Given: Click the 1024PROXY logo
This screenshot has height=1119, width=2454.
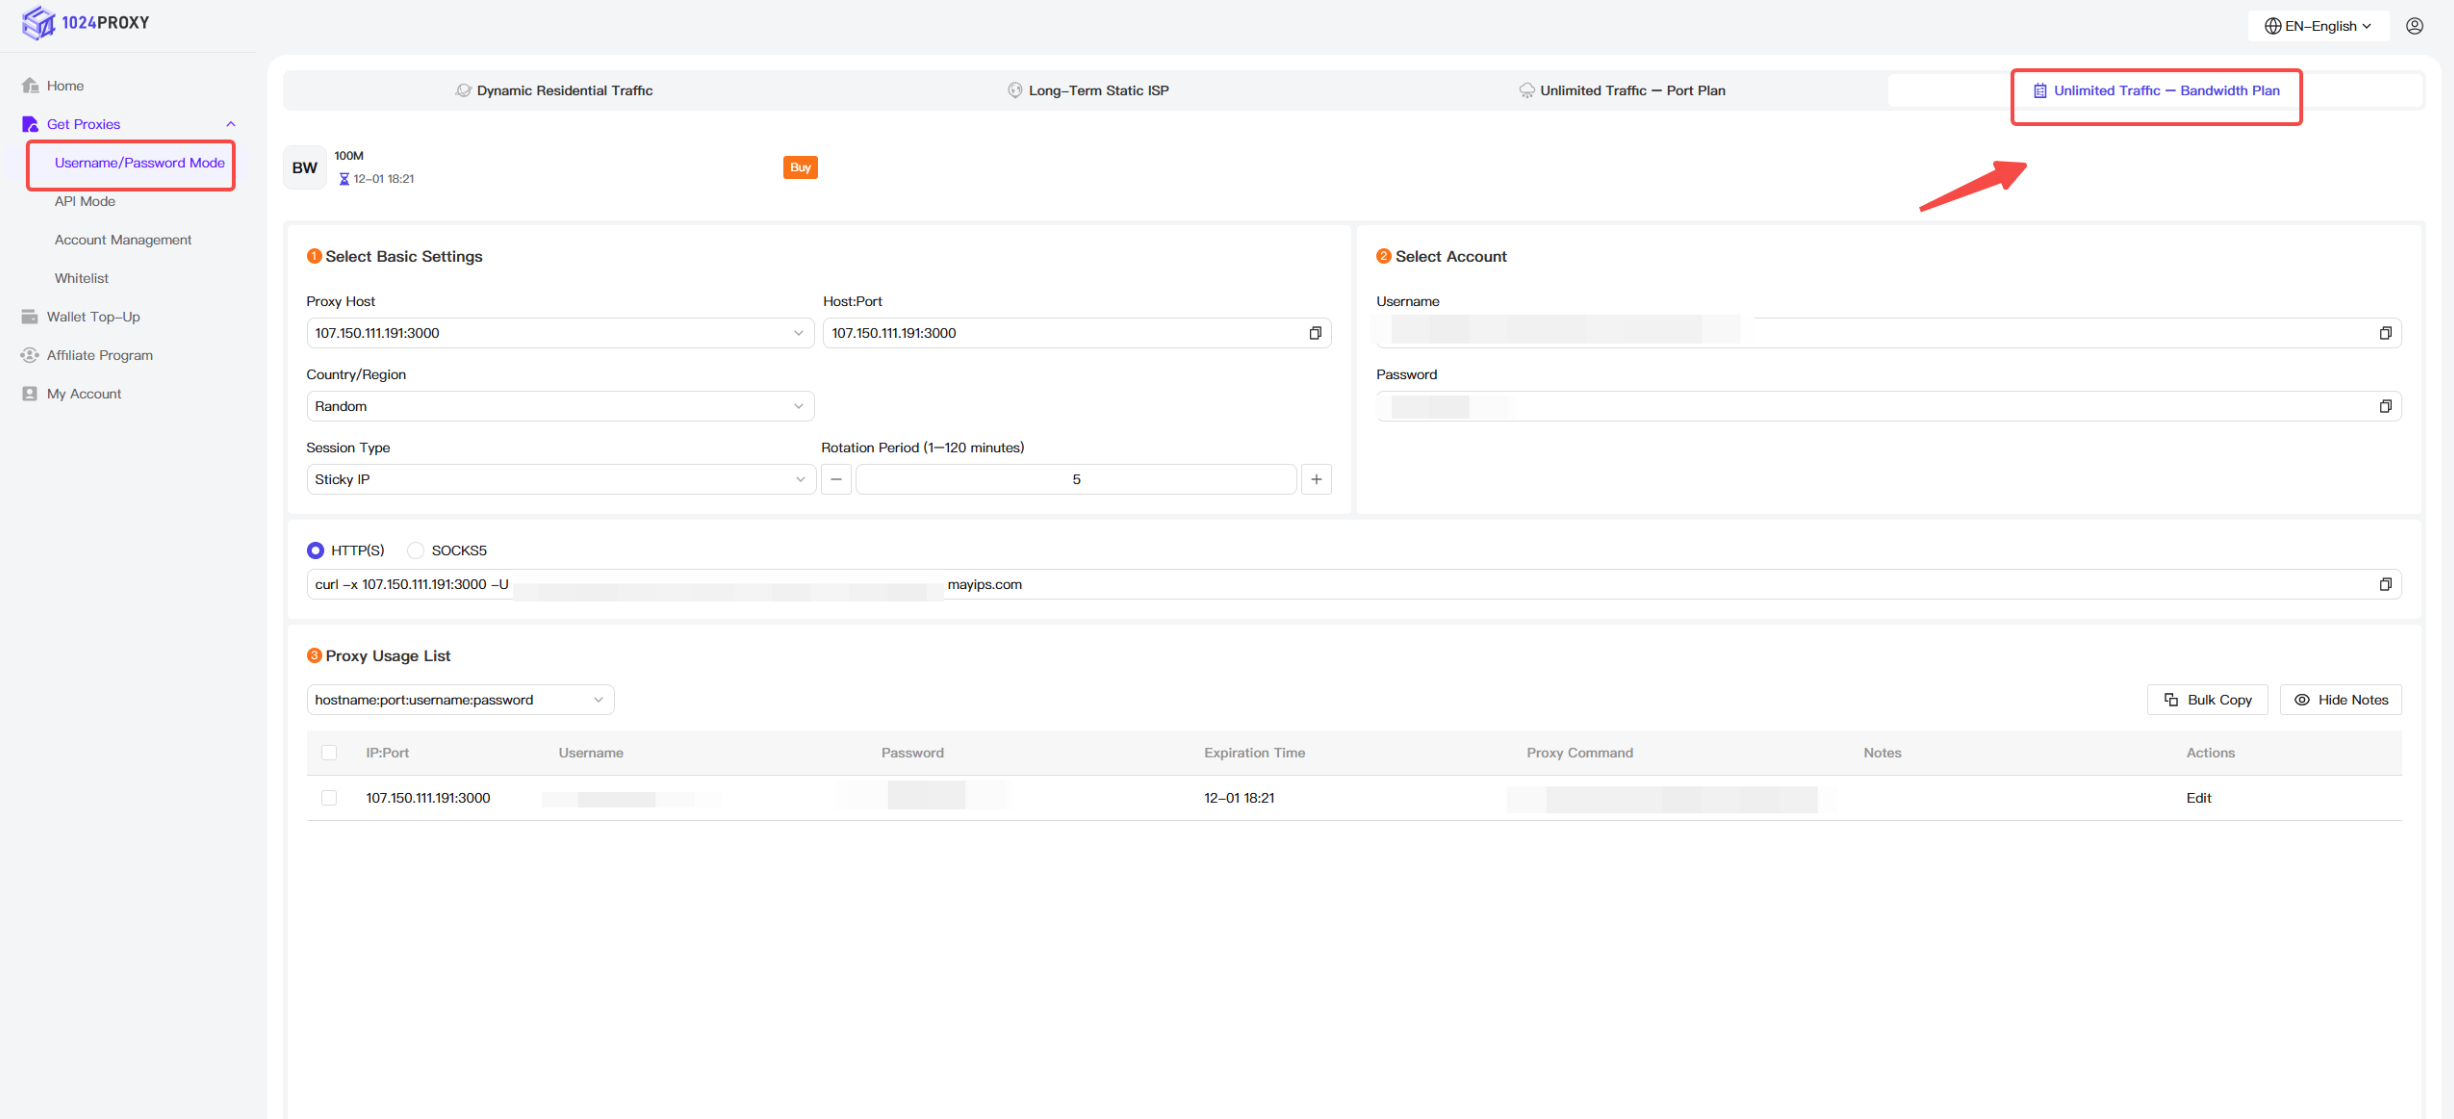Looking at the screenshot, I should coord(85,22).
